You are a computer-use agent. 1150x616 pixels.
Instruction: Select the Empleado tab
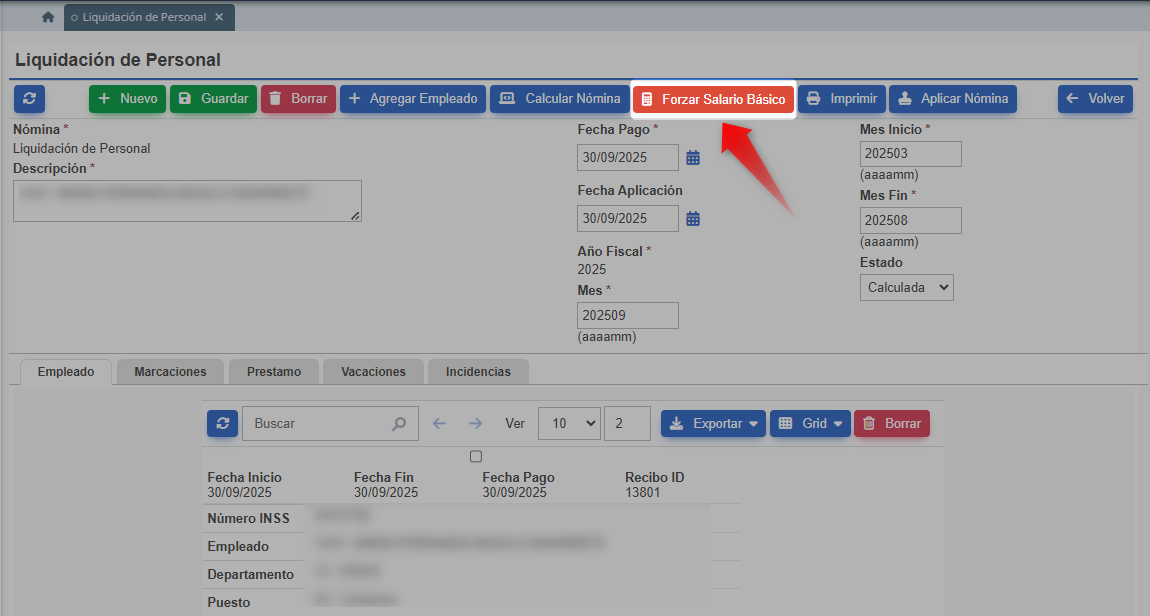pyautogui.click(x=66, y=372)
